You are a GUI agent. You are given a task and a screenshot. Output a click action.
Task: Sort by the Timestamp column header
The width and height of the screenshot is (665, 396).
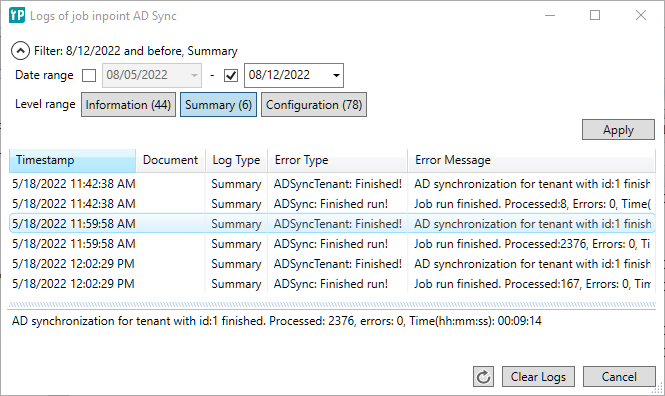tap(73, 160)
